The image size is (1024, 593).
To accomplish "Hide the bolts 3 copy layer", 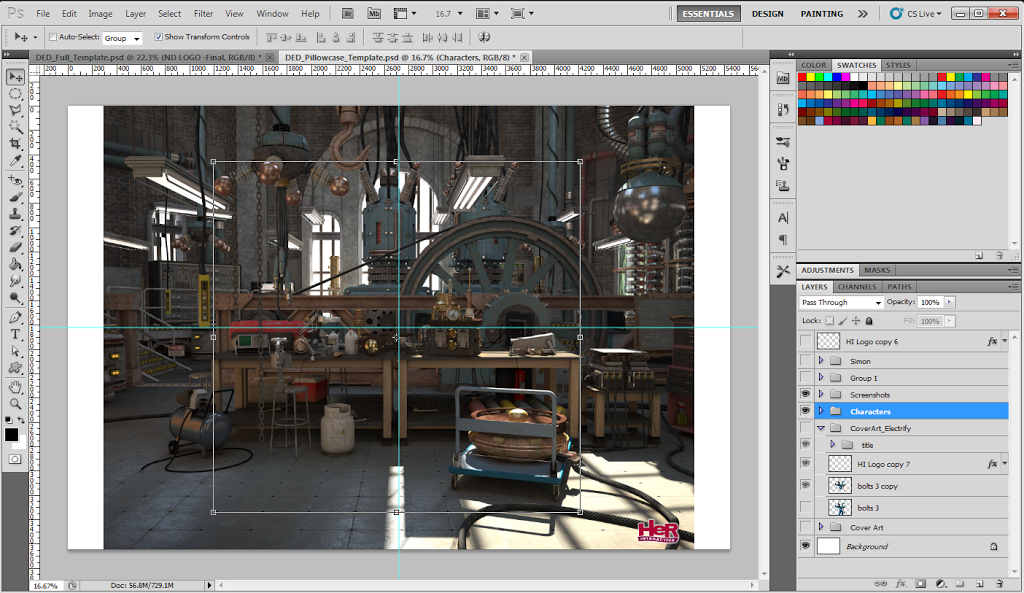I will click(805, 485).
